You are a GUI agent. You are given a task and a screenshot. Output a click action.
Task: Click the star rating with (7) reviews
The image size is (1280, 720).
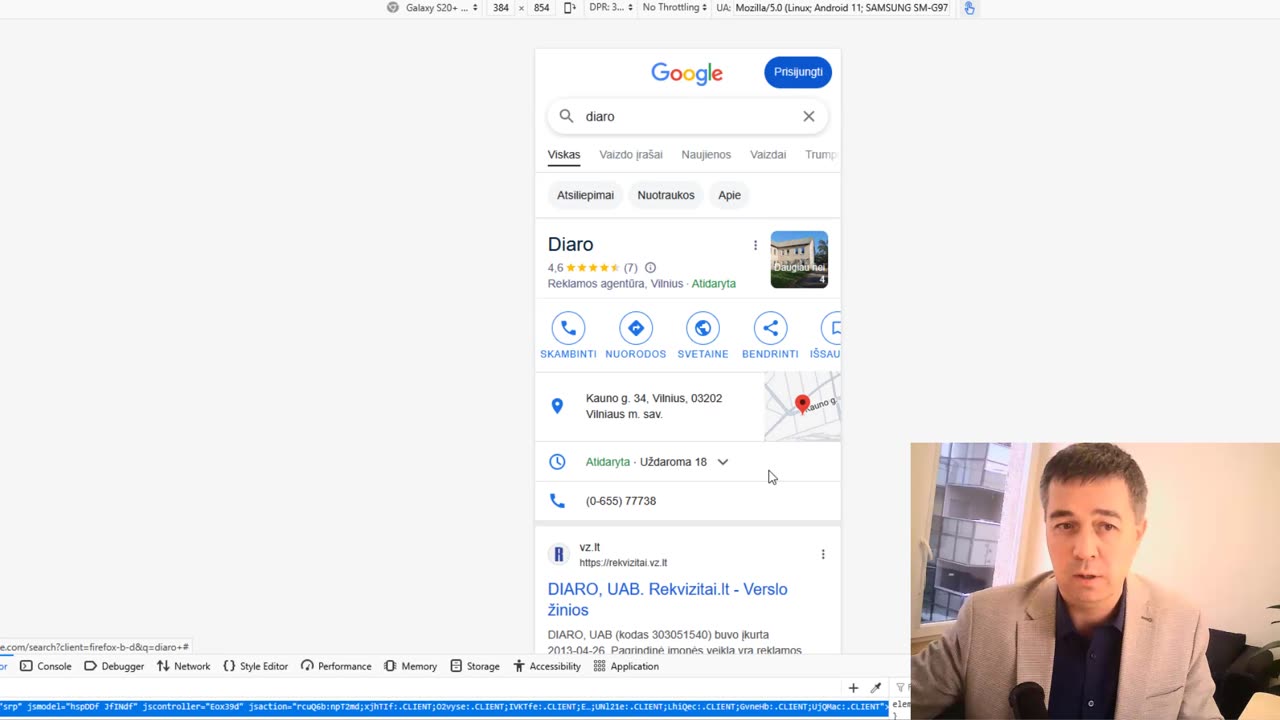(x=592, y=268)
